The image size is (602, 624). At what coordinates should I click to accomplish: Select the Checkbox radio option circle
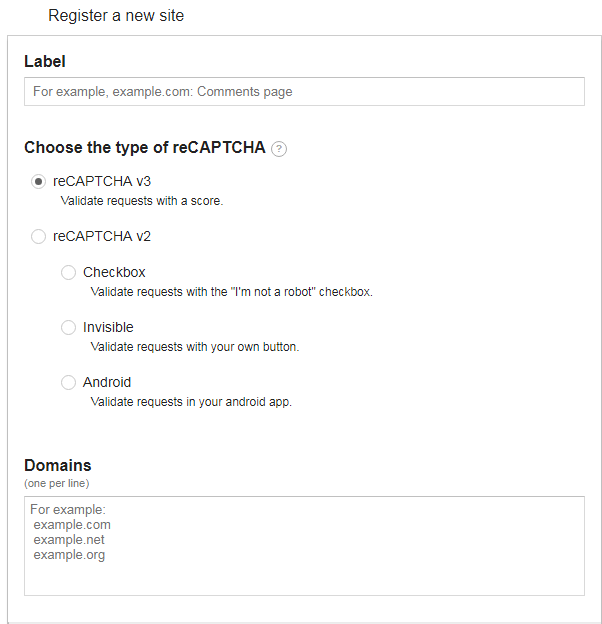pos(69,272)
